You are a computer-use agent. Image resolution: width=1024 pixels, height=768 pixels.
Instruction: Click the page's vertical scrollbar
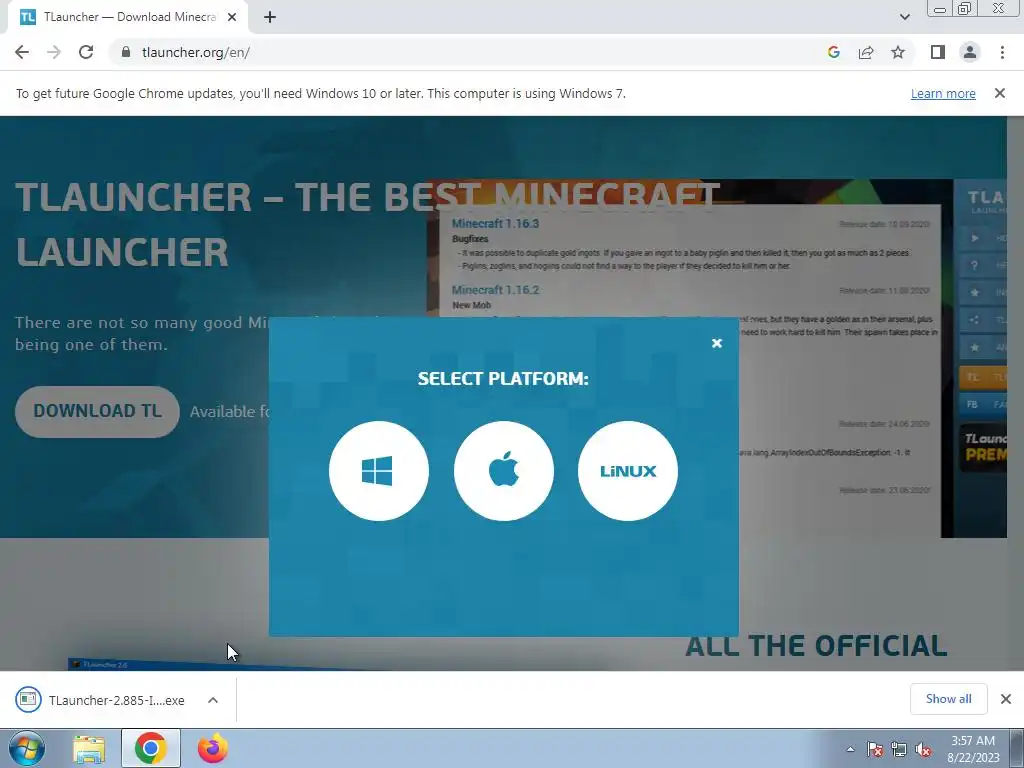(x=1015, y=393)
